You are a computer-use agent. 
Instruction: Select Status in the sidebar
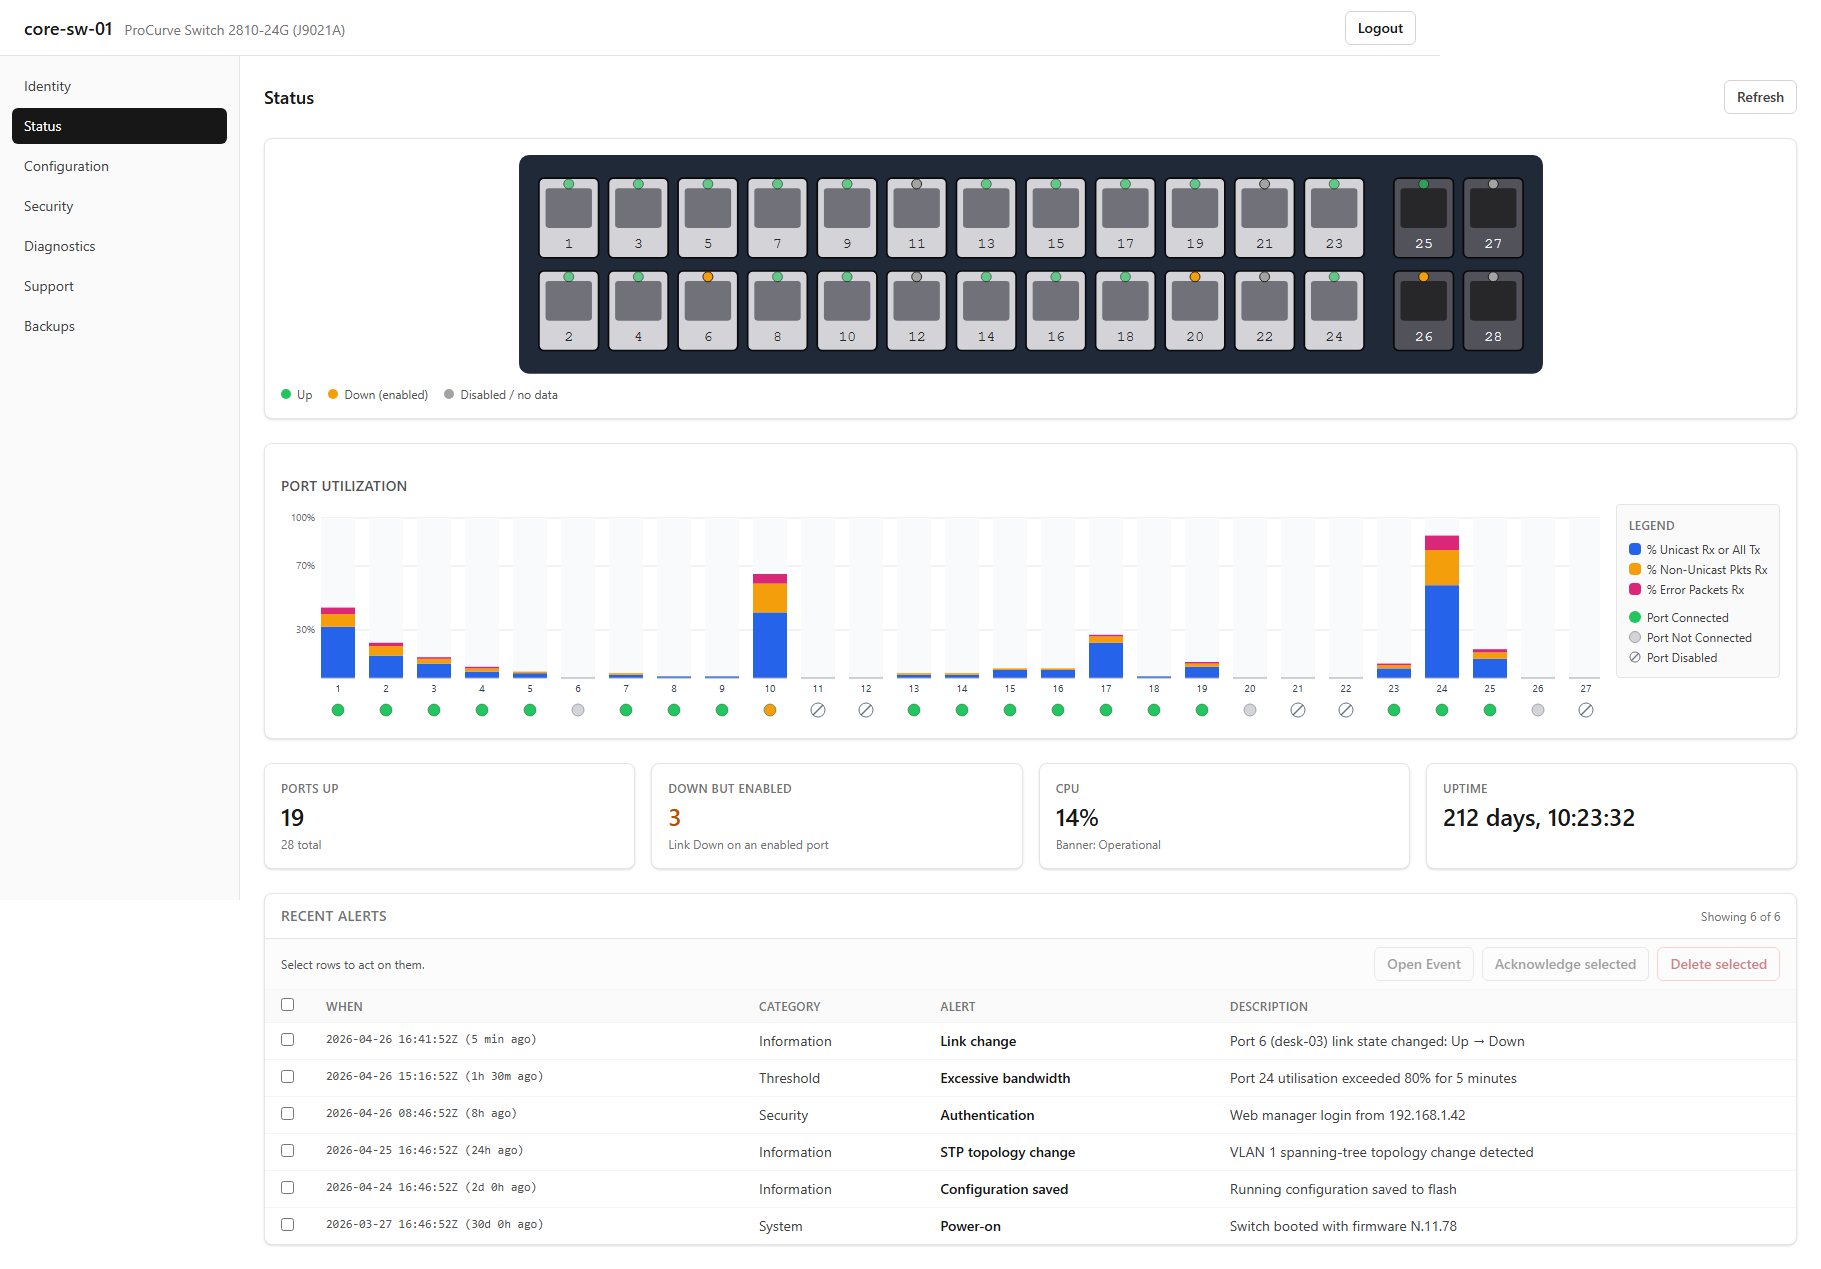[119, 126]
